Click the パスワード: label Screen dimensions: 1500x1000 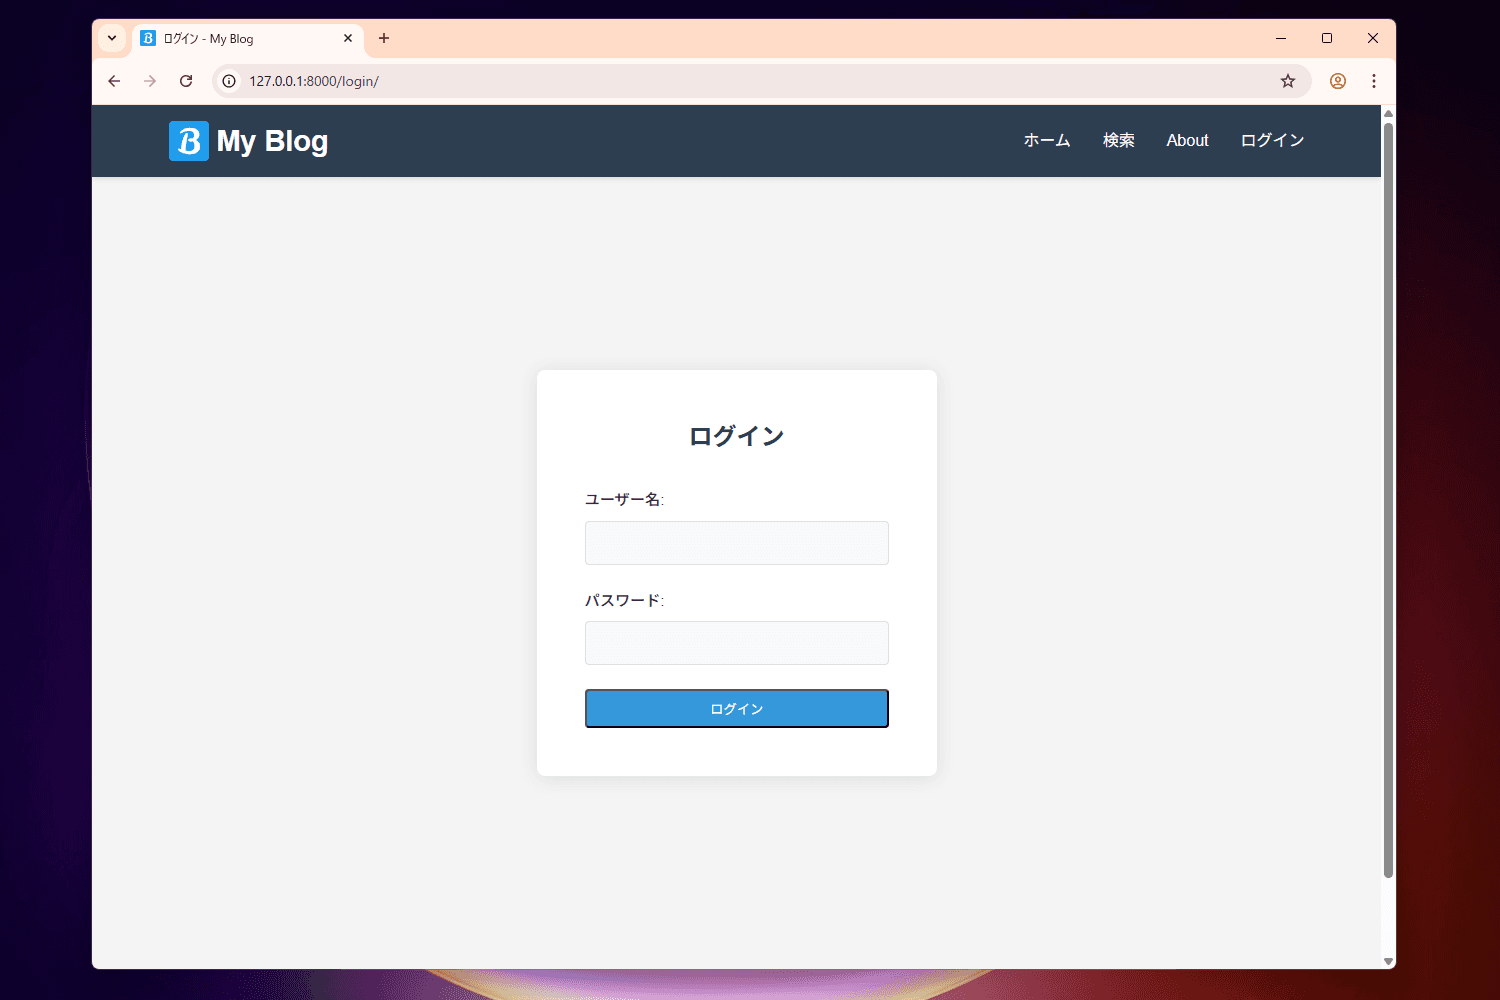[625, 600]
